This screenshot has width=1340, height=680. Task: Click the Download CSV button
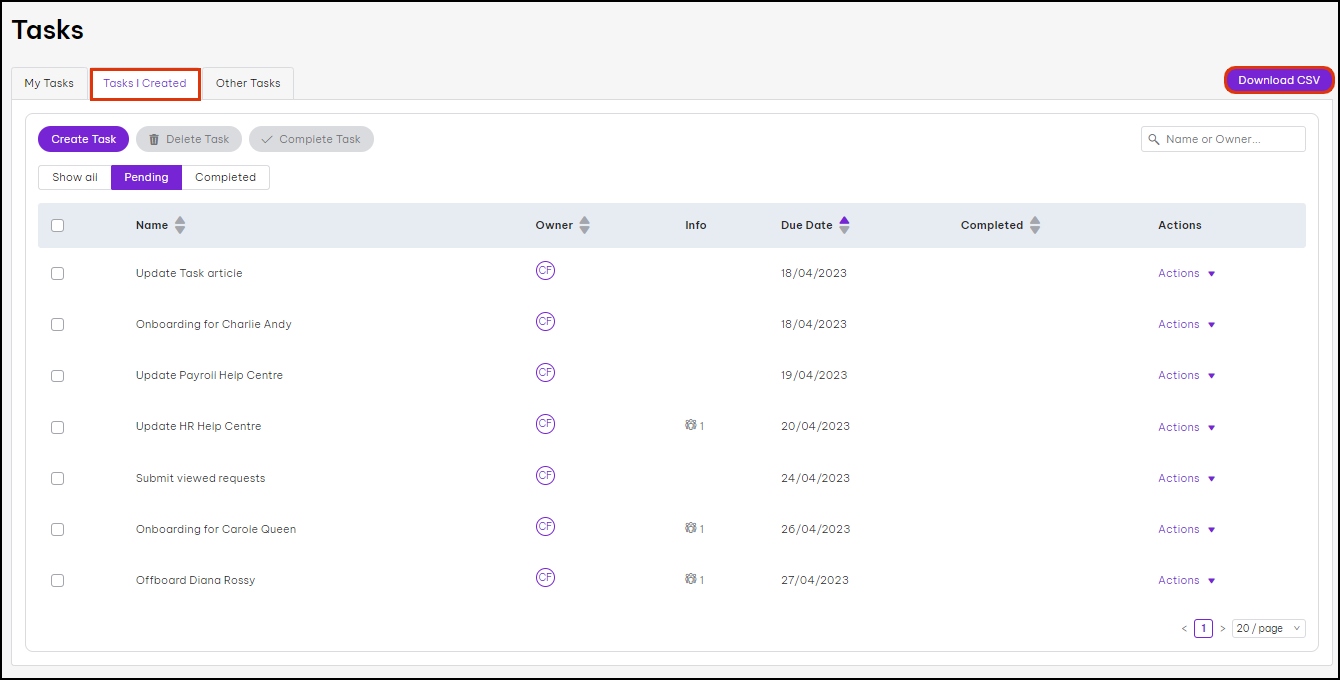click(1279, 80)
